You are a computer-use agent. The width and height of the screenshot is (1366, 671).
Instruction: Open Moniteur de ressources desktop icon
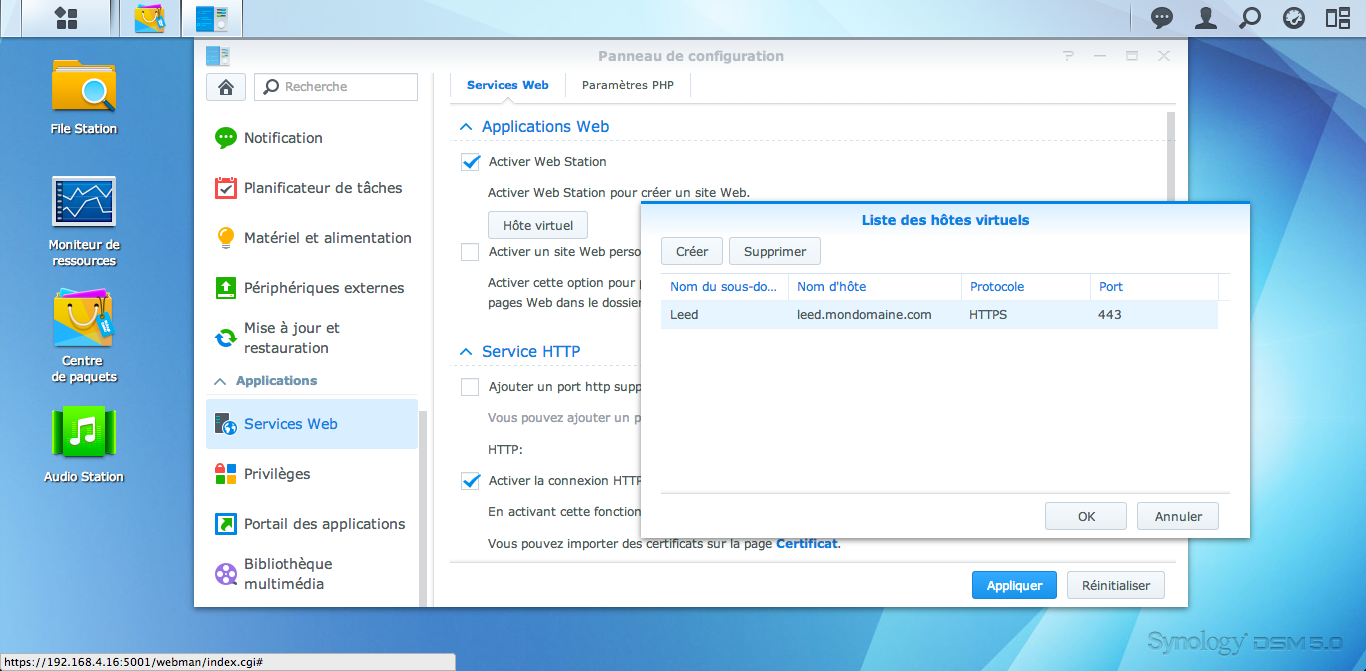pos(84,203)
